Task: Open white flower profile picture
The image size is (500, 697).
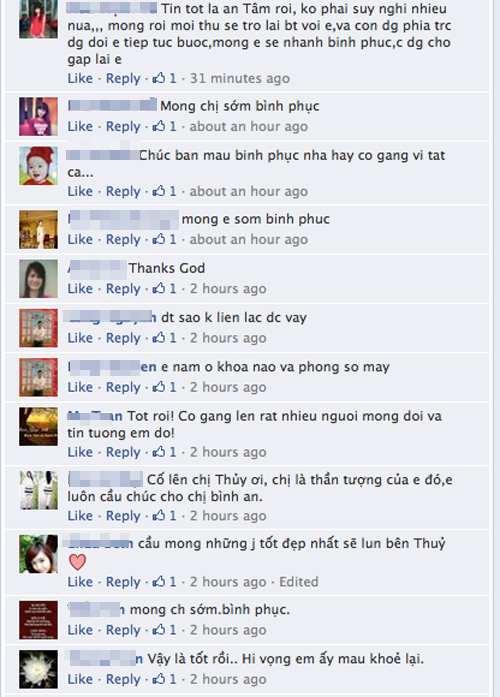Action: [x=38, y=669]
